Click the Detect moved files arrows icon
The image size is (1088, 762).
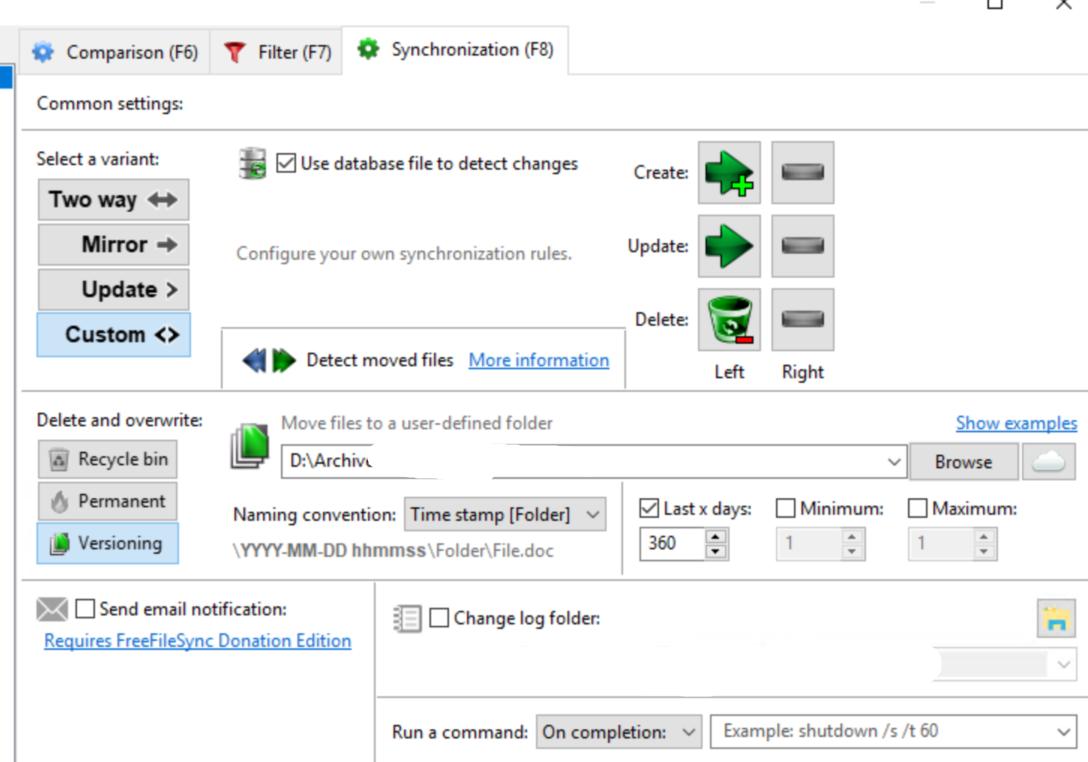click(269, 360)
